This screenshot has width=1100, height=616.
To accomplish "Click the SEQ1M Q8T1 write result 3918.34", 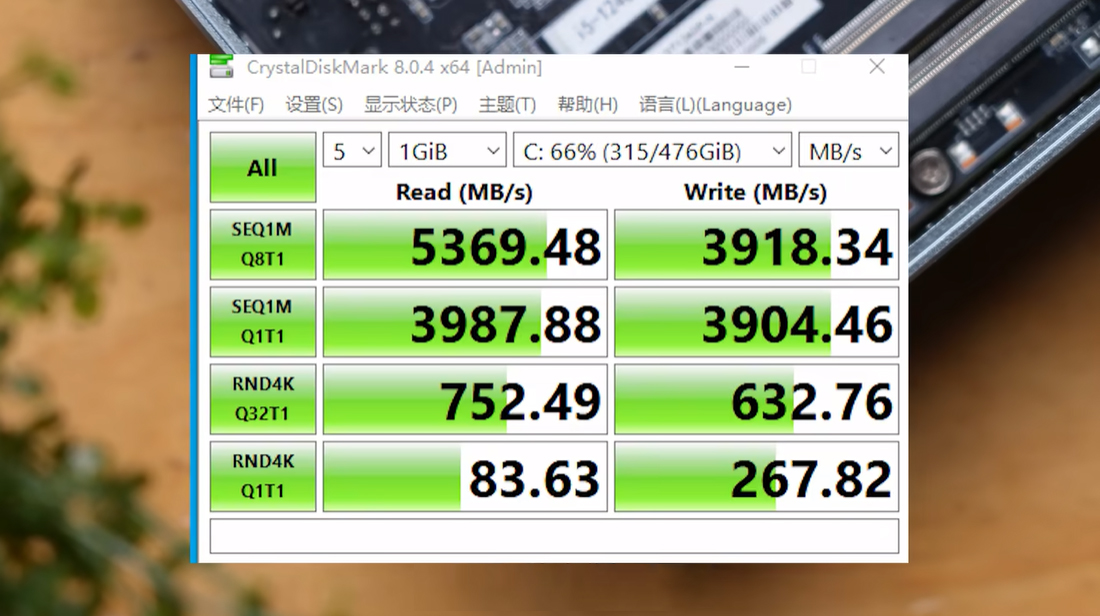I will coord(756,244).
